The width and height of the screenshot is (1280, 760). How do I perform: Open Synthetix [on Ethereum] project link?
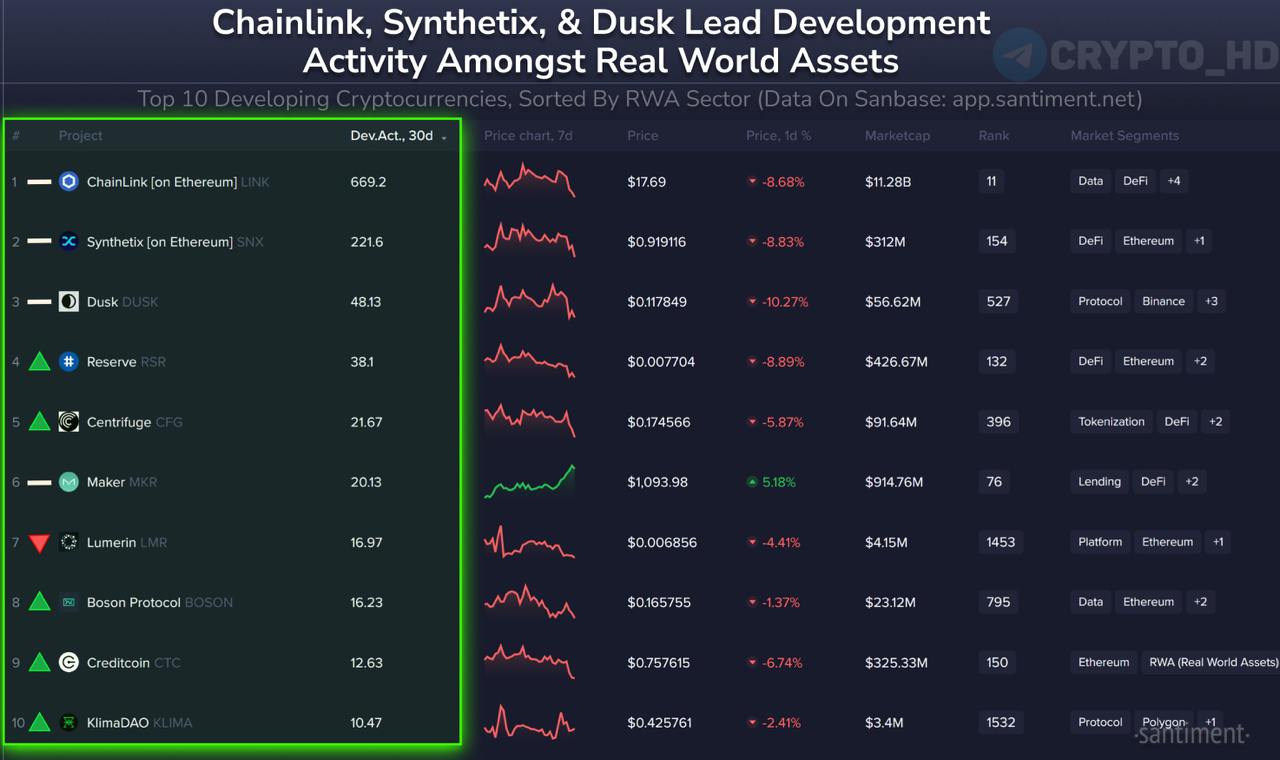(175, 242)
